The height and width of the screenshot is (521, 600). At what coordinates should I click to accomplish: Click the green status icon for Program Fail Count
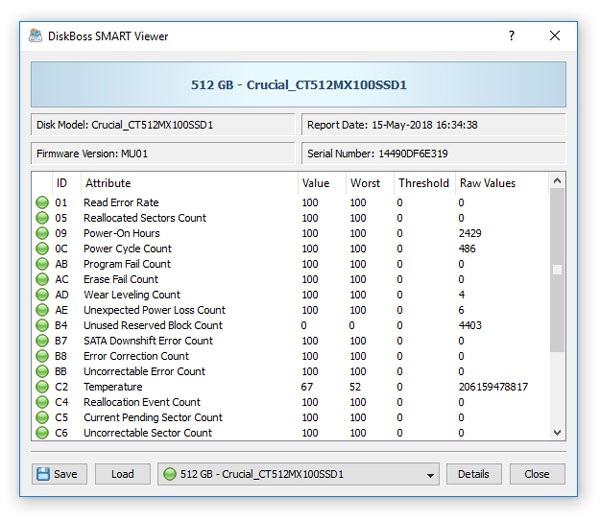[x=42, y=264]
